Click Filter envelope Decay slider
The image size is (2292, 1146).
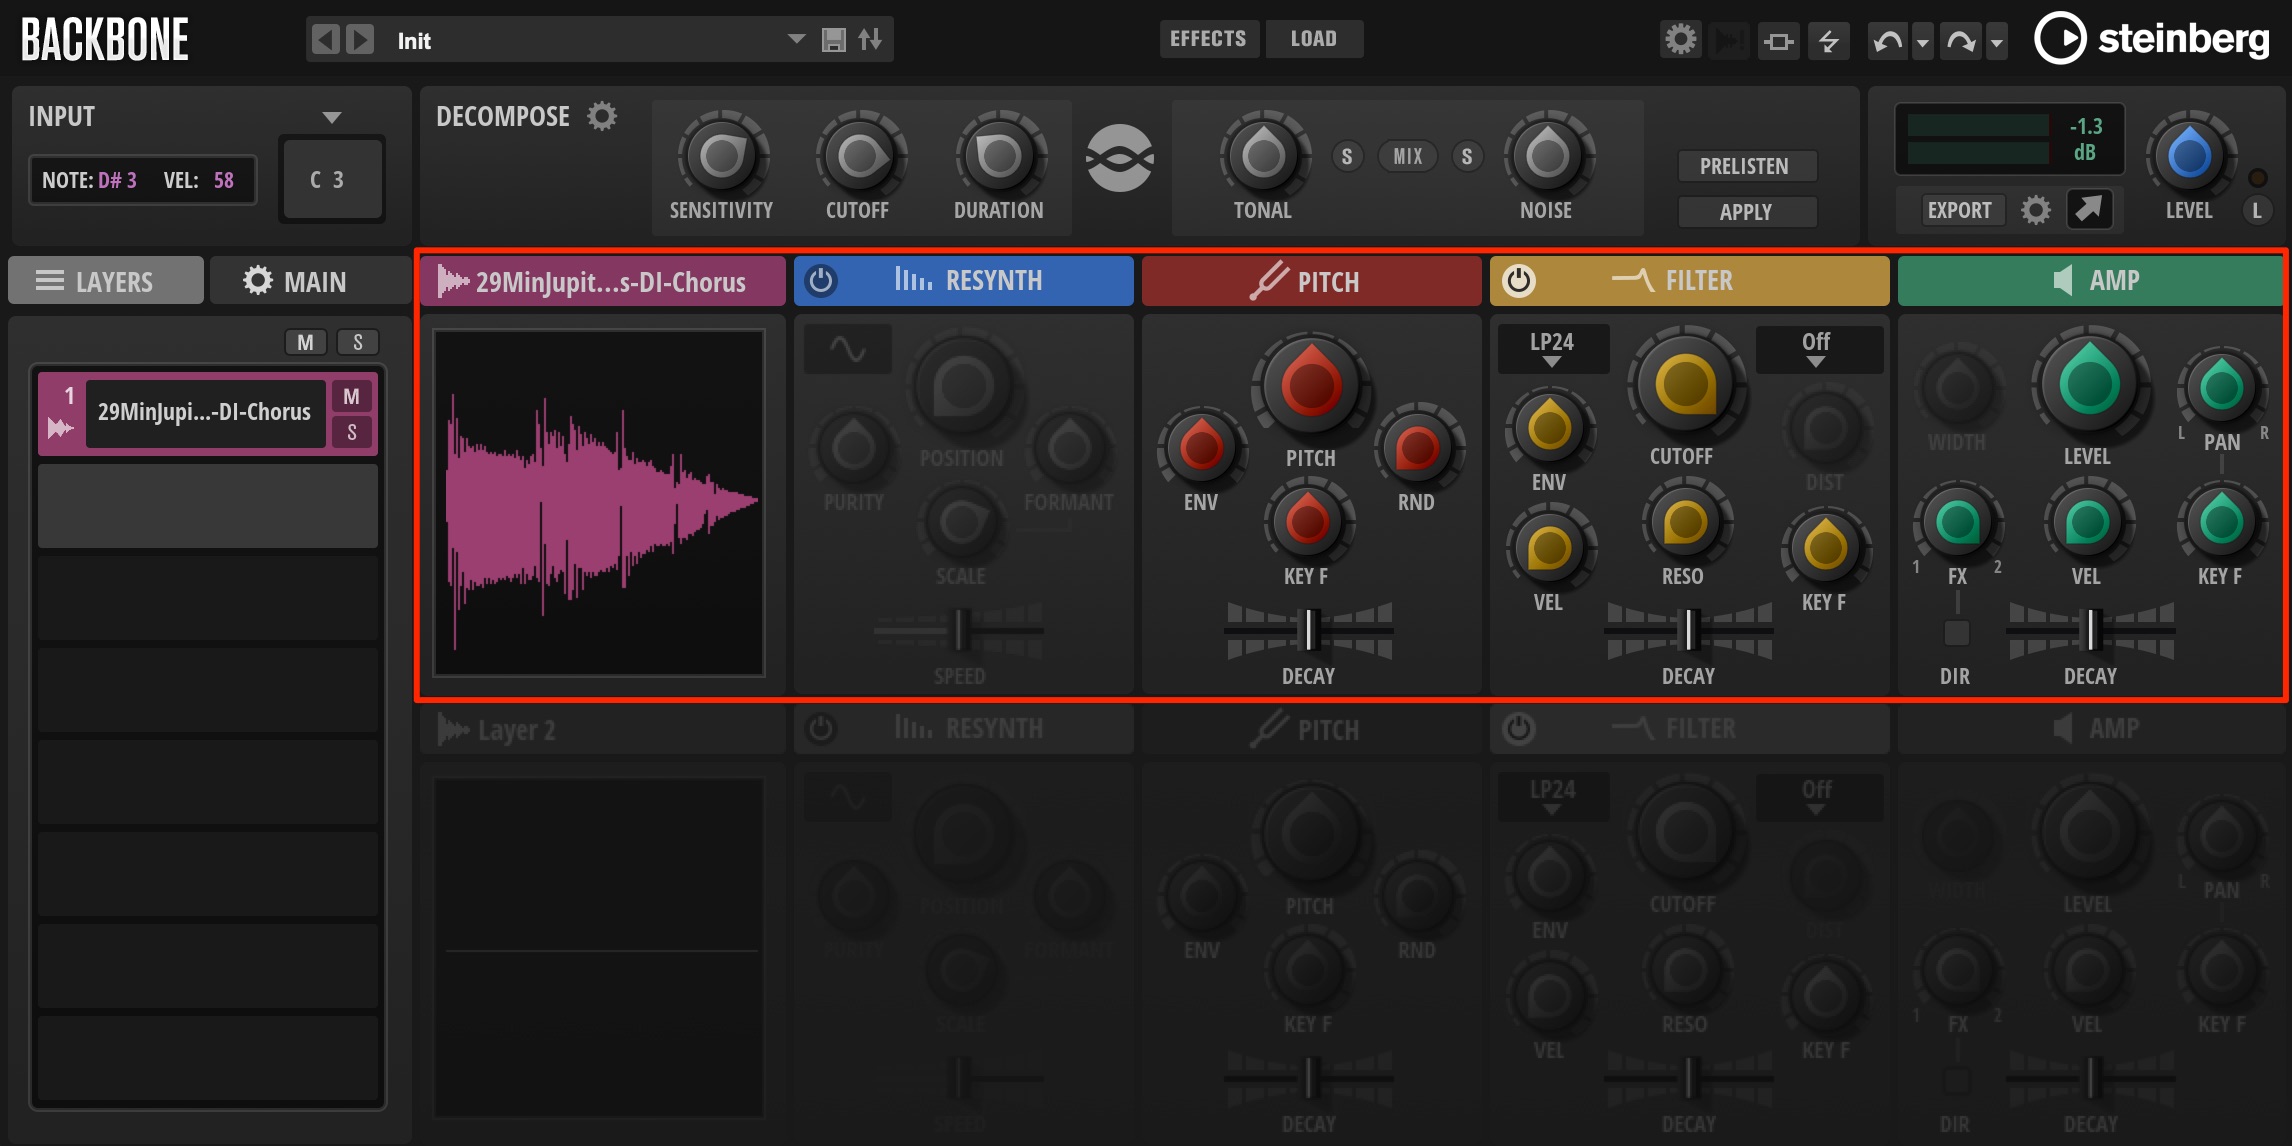[1689, 630]
